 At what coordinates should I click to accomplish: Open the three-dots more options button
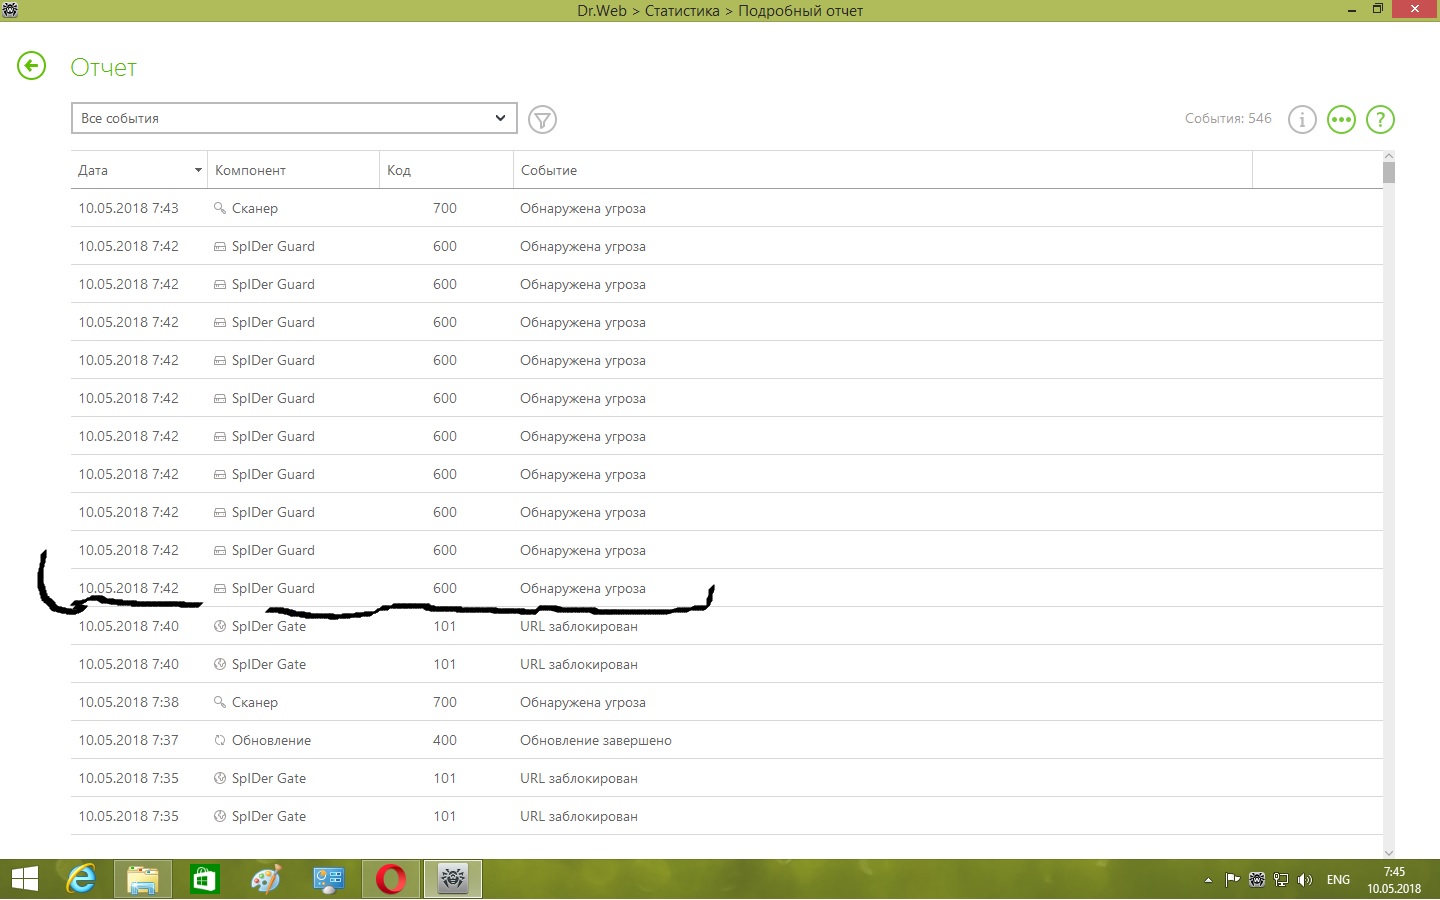[1341, 120]
